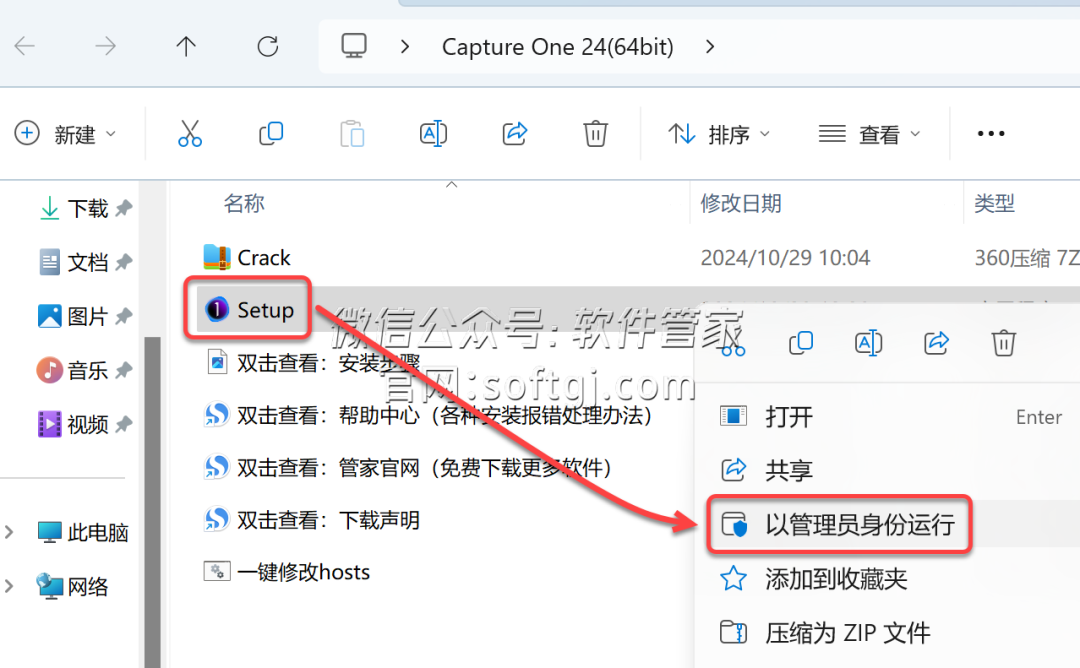
Task: Select the Crack archive file
Action: tap(263, 258)
